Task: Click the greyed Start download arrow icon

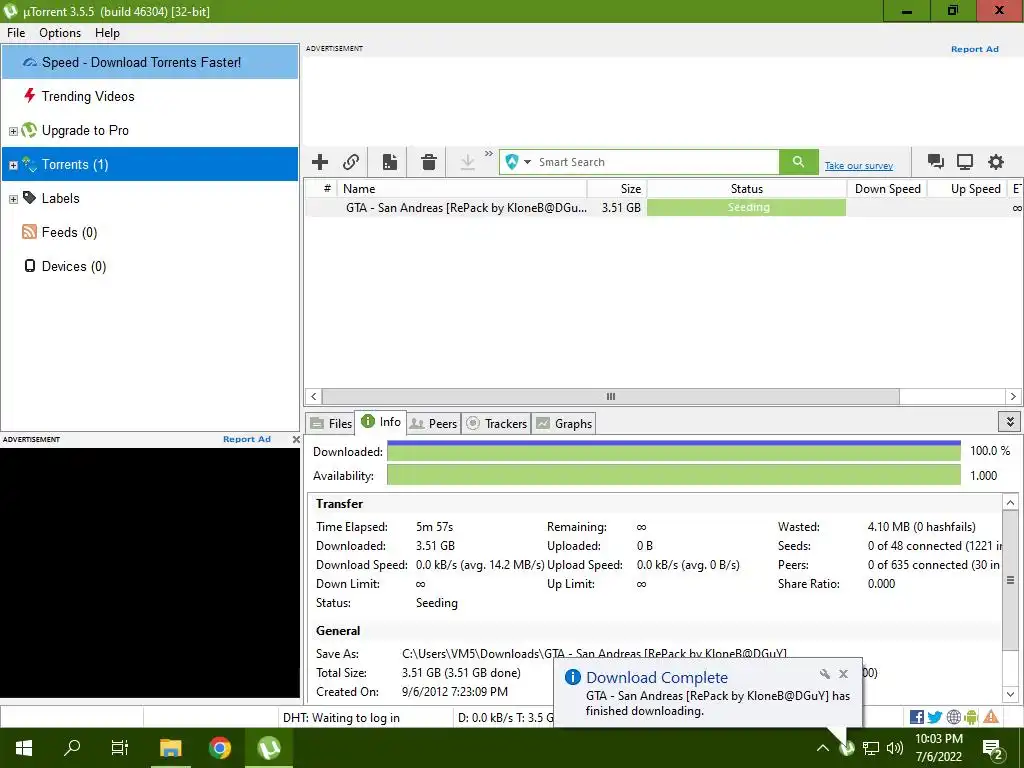Action: (x=468, y=162)
